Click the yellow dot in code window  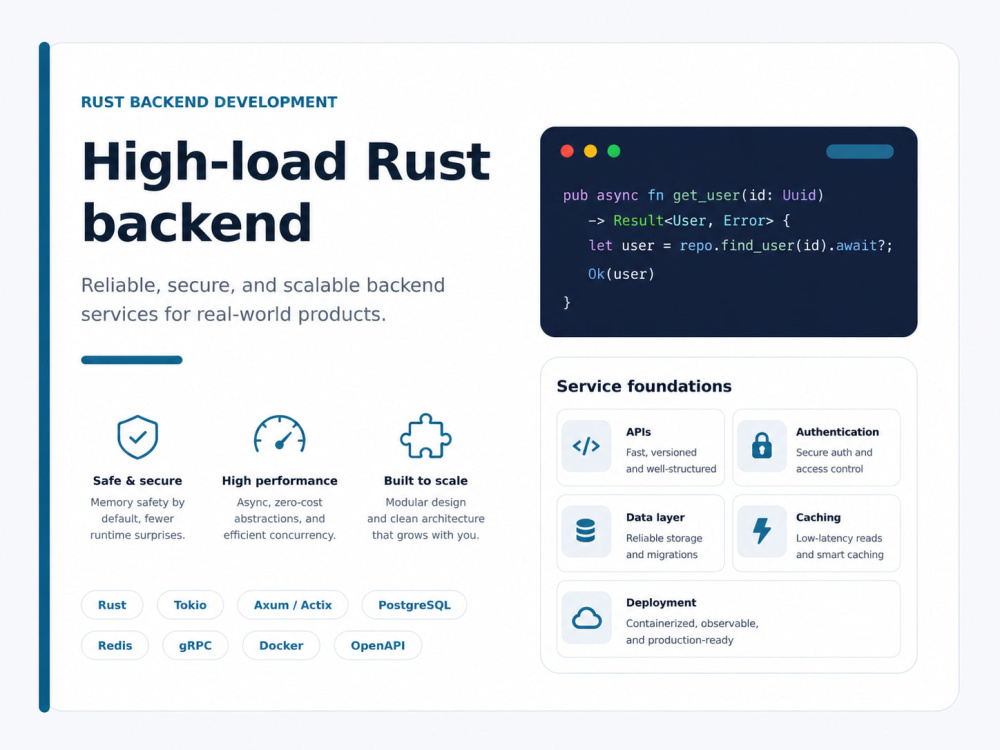[x=591, y=151]
